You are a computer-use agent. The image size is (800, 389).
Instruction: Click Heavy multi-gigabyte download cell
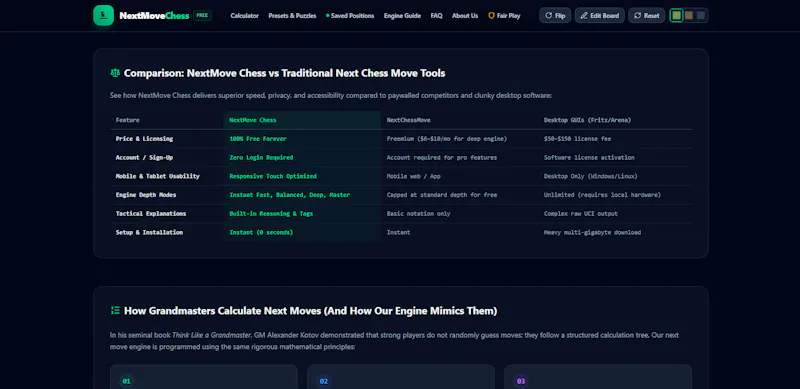point(592,232)
